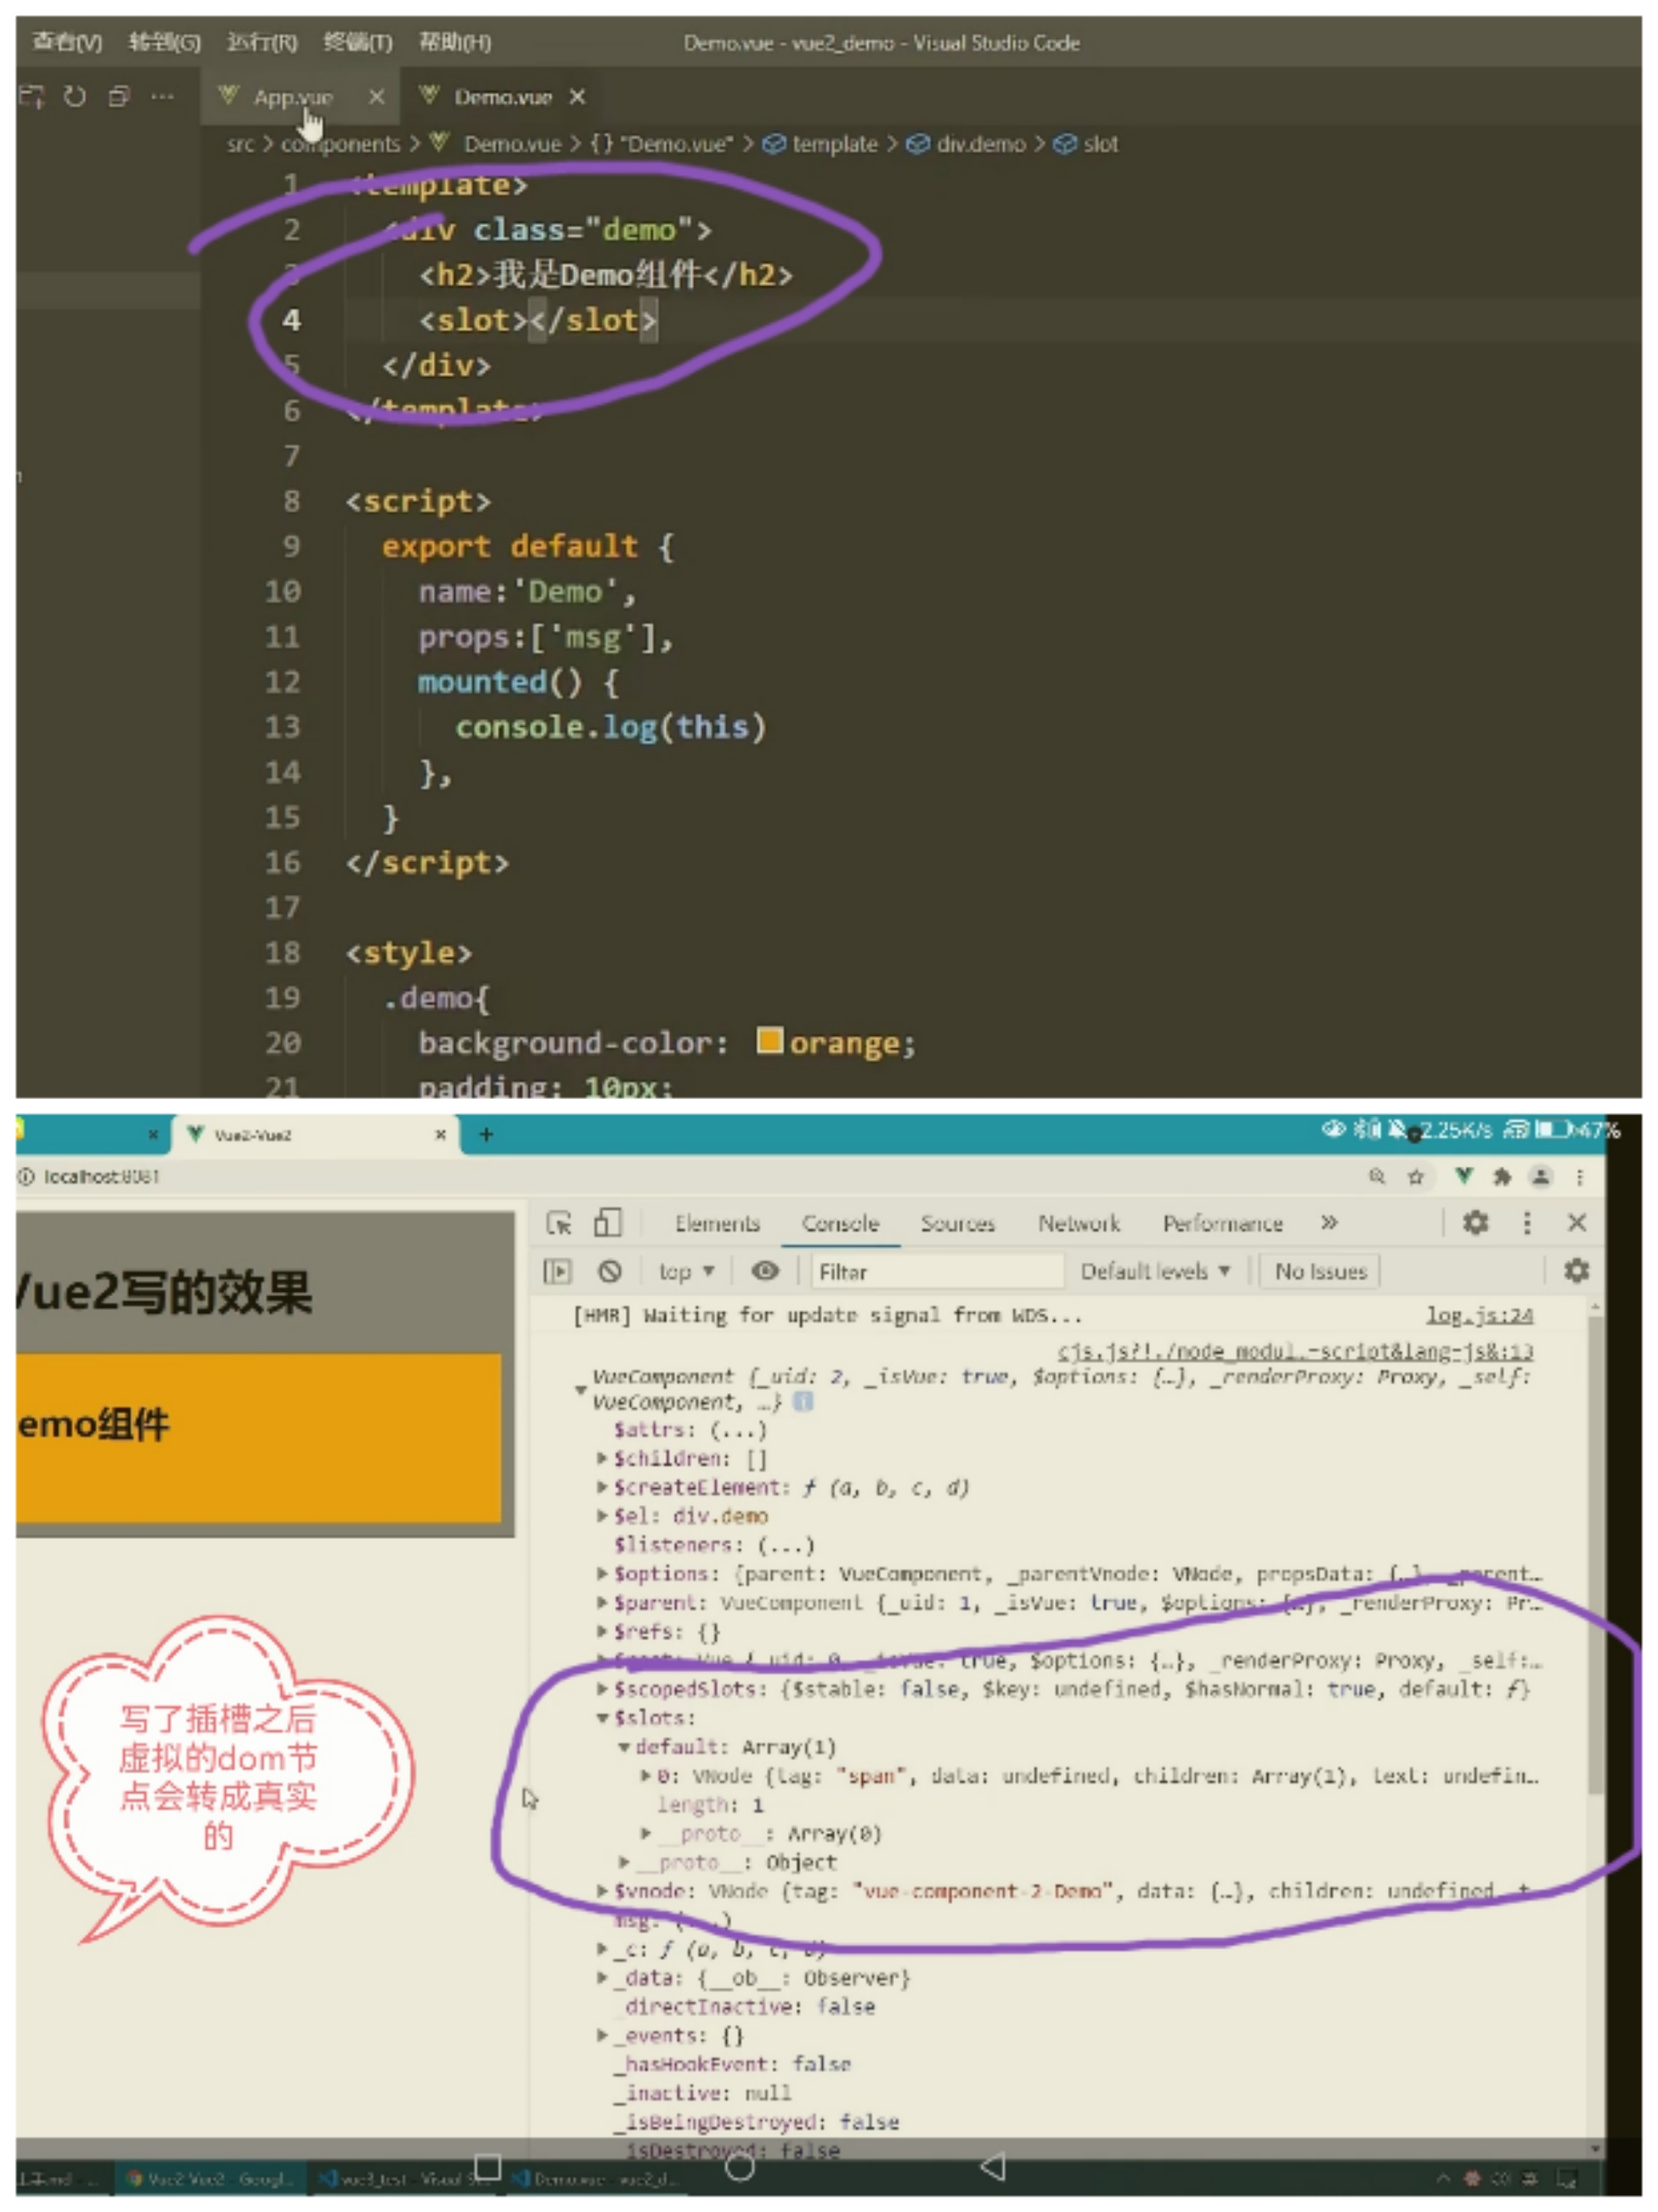The image size is (1658, 2212).
Task: Clear the console with the ban icon
Action: (x=609, y=1271)
